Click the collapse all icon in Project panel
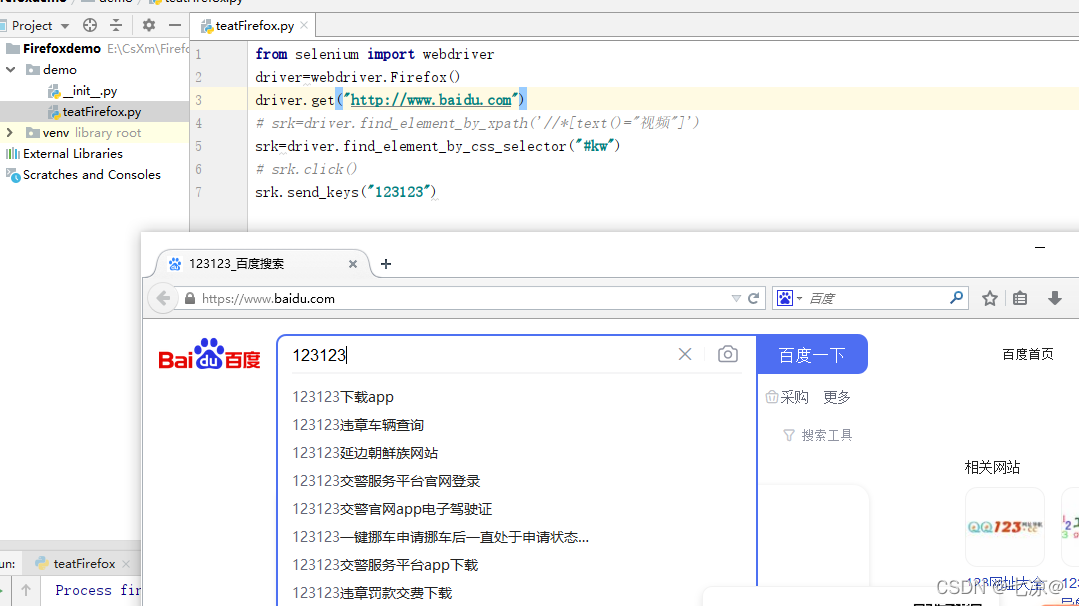This screenshot has height=606, width=1079. (x=116, y=25)
